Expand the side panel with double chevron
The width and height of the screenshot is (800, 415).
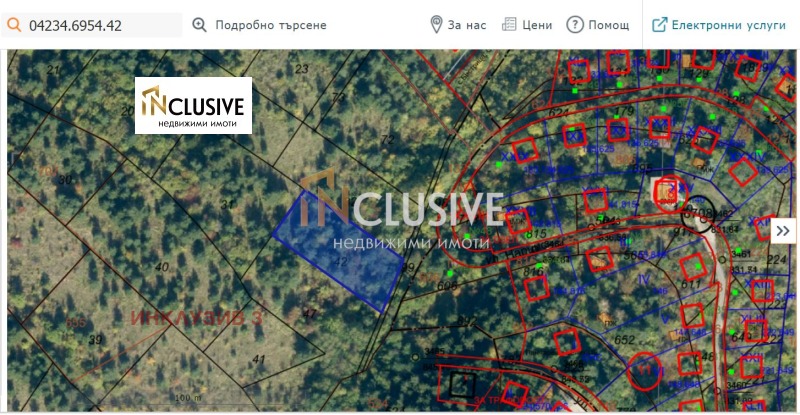pyautogui.click(x=783, y=231)
